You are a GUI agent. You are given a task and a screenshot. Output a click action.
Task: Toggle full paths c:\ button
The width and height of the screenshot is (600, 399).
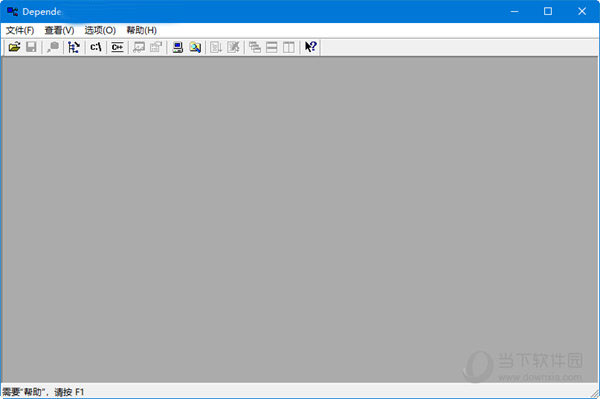coord(96,47)
